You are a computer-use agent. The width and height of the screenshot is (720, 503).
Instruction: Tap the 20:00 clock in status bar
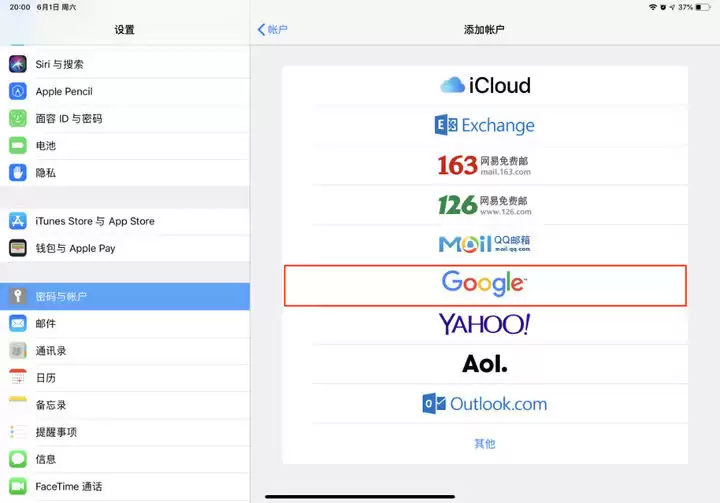pos(20,7)
